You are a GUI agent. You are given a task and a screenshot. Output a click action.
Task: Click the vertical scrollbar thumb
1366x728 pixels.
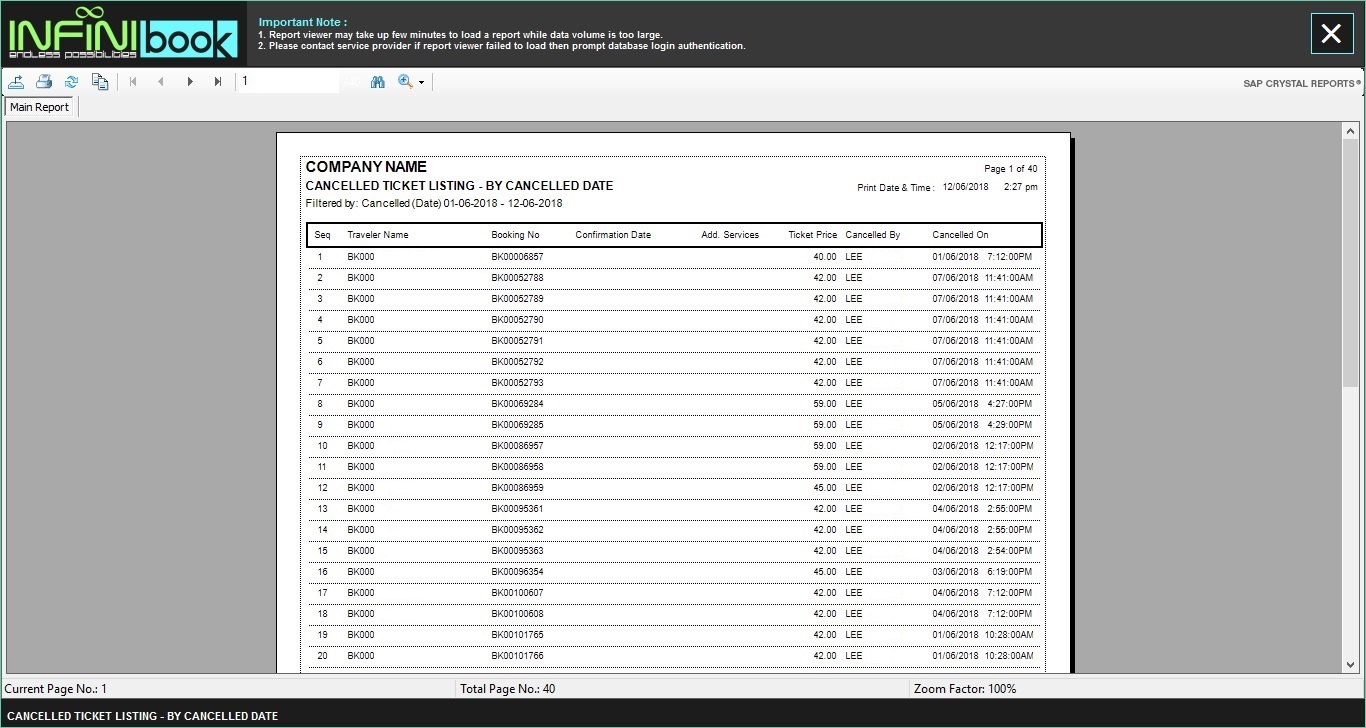click(1351, 263)
